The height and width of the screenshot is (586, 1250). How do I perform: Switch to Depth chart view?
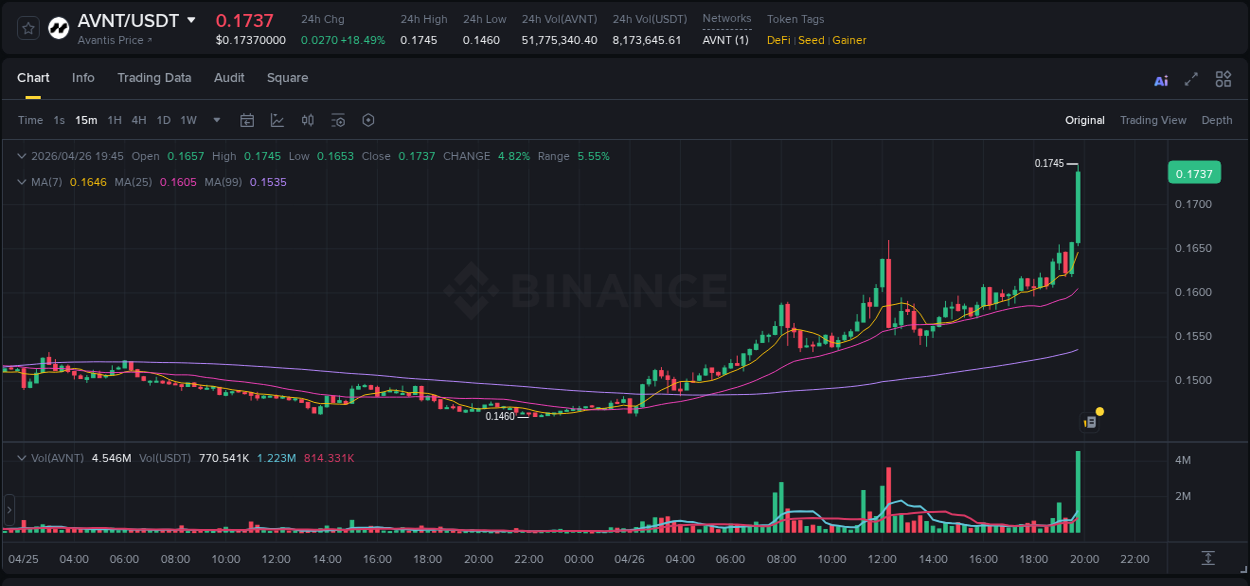(x=1217, y=120)
